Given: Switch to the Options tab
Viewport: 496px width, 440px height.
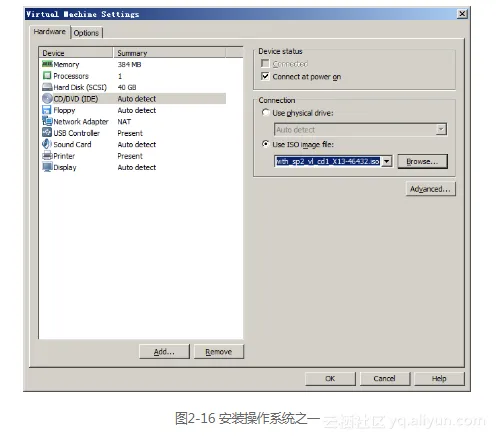Looking at the screenshot, I should pyautogui.click(x=86, y=33).
